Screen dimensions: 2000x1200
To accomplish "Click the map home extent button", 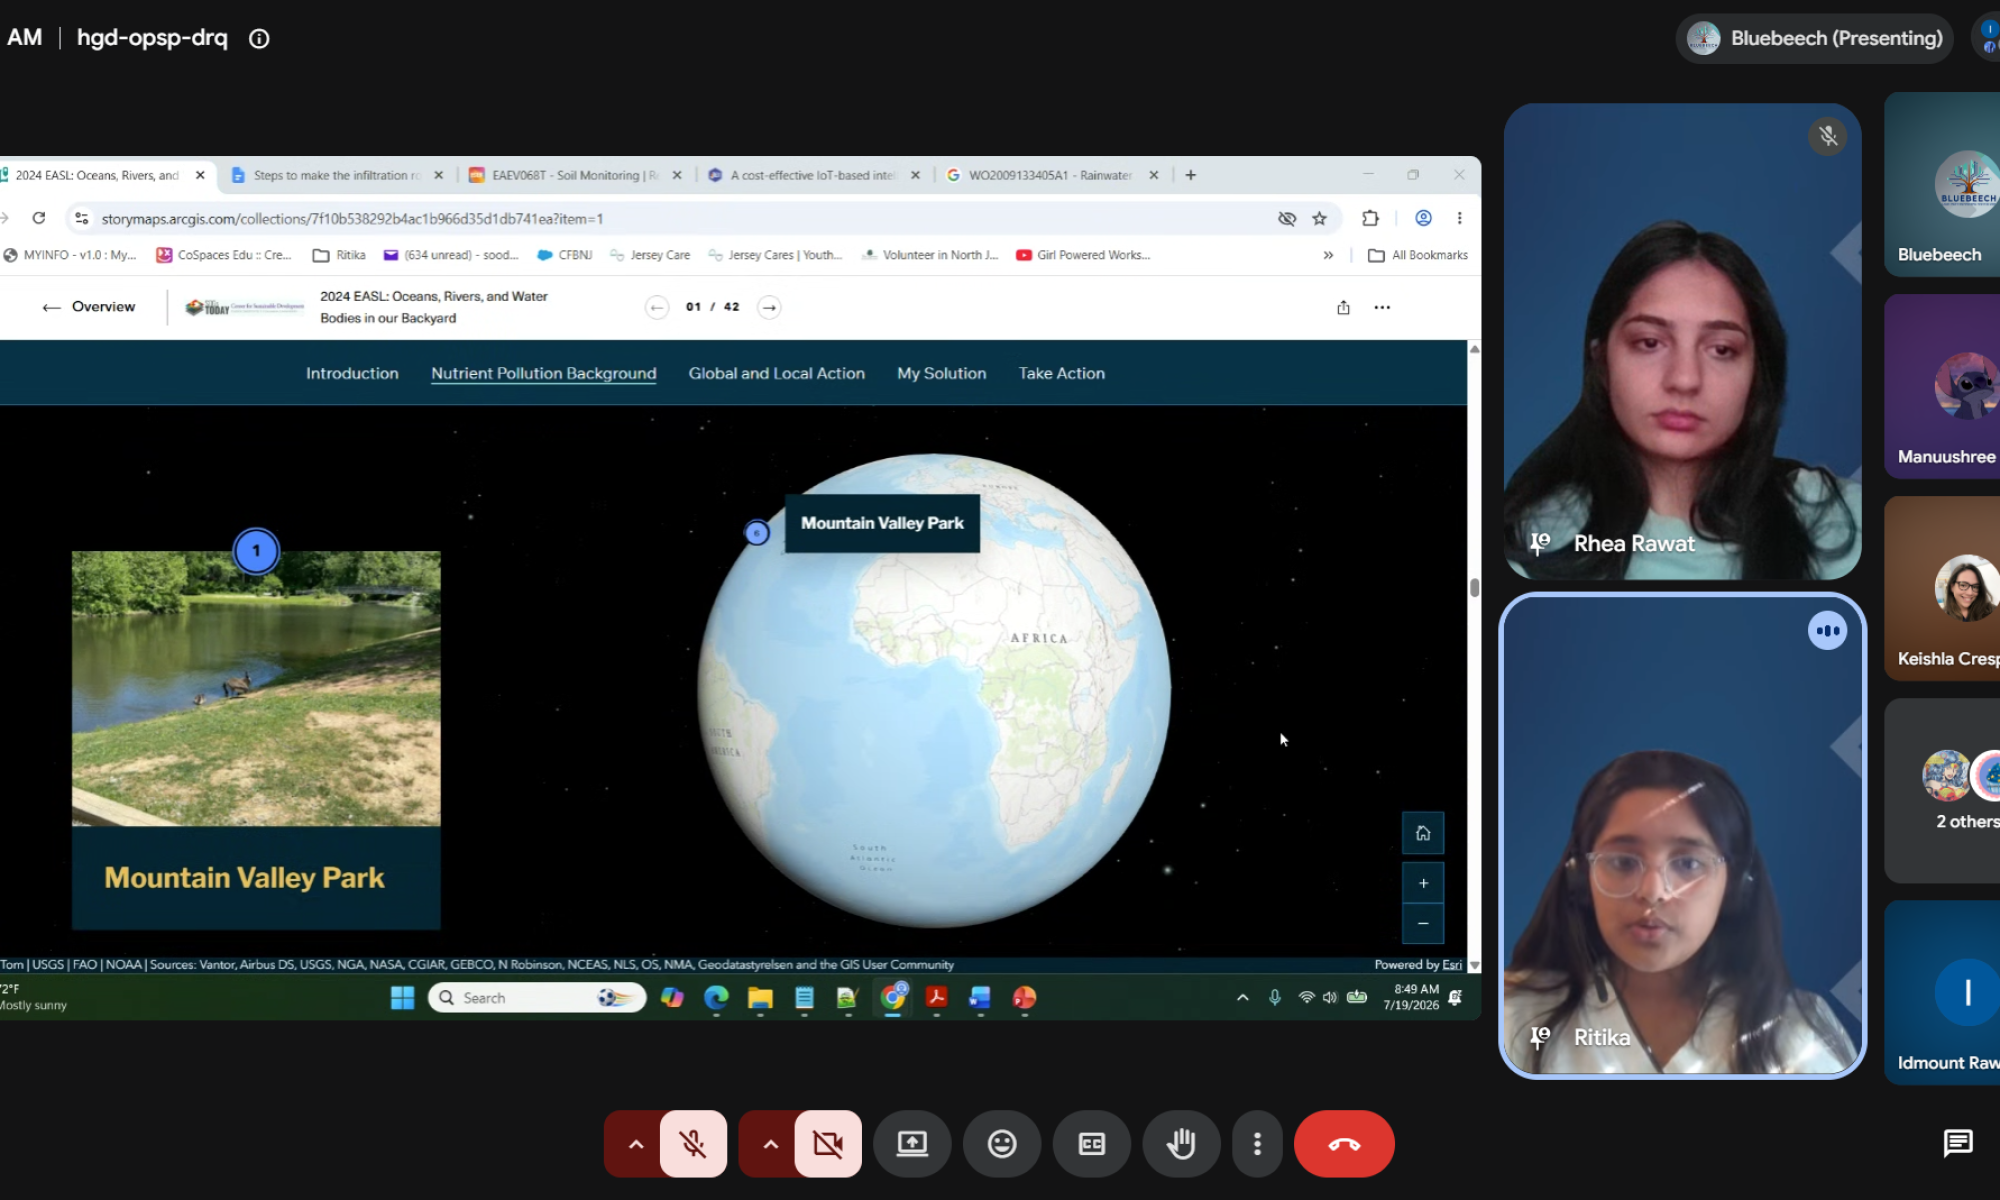I will pyautogui.click(x=1423, y=833).
